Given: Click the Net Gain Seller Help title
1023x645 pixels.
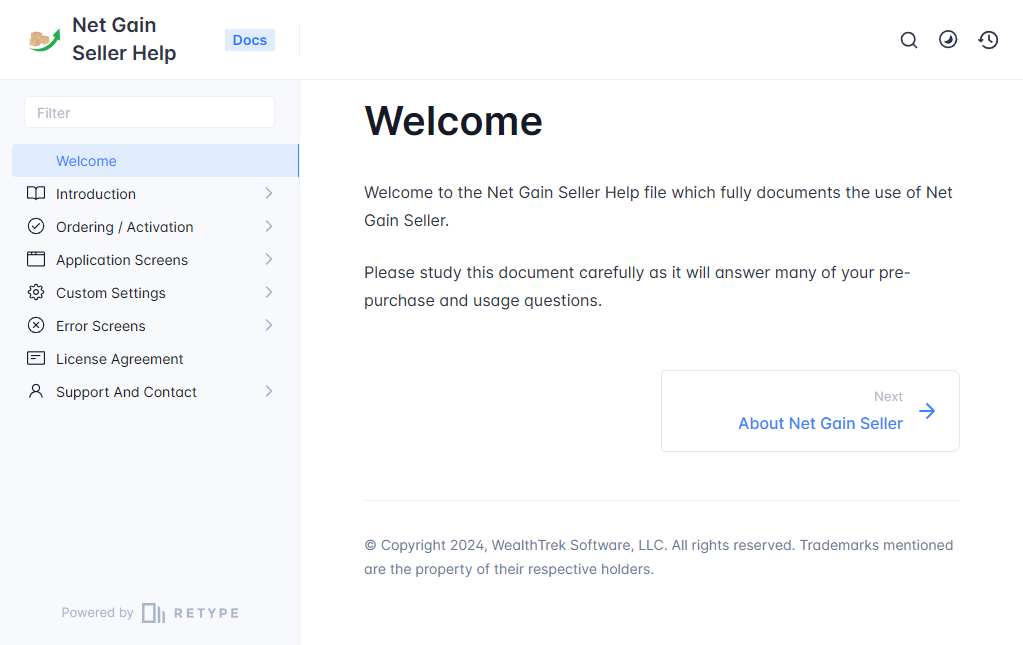Looking at the screenshot, I should coord(124,39).
